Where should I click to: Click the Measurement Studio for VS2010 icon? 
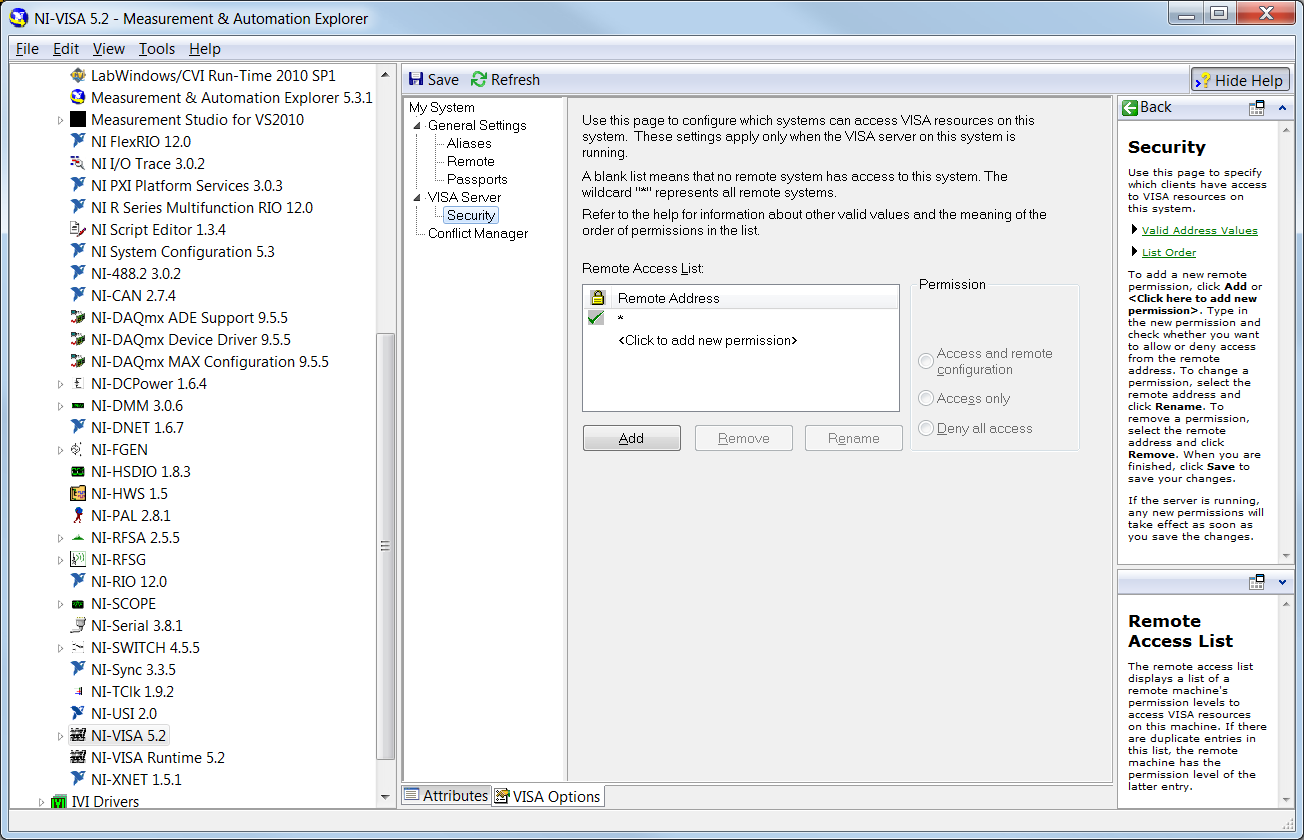click(78, 119)
